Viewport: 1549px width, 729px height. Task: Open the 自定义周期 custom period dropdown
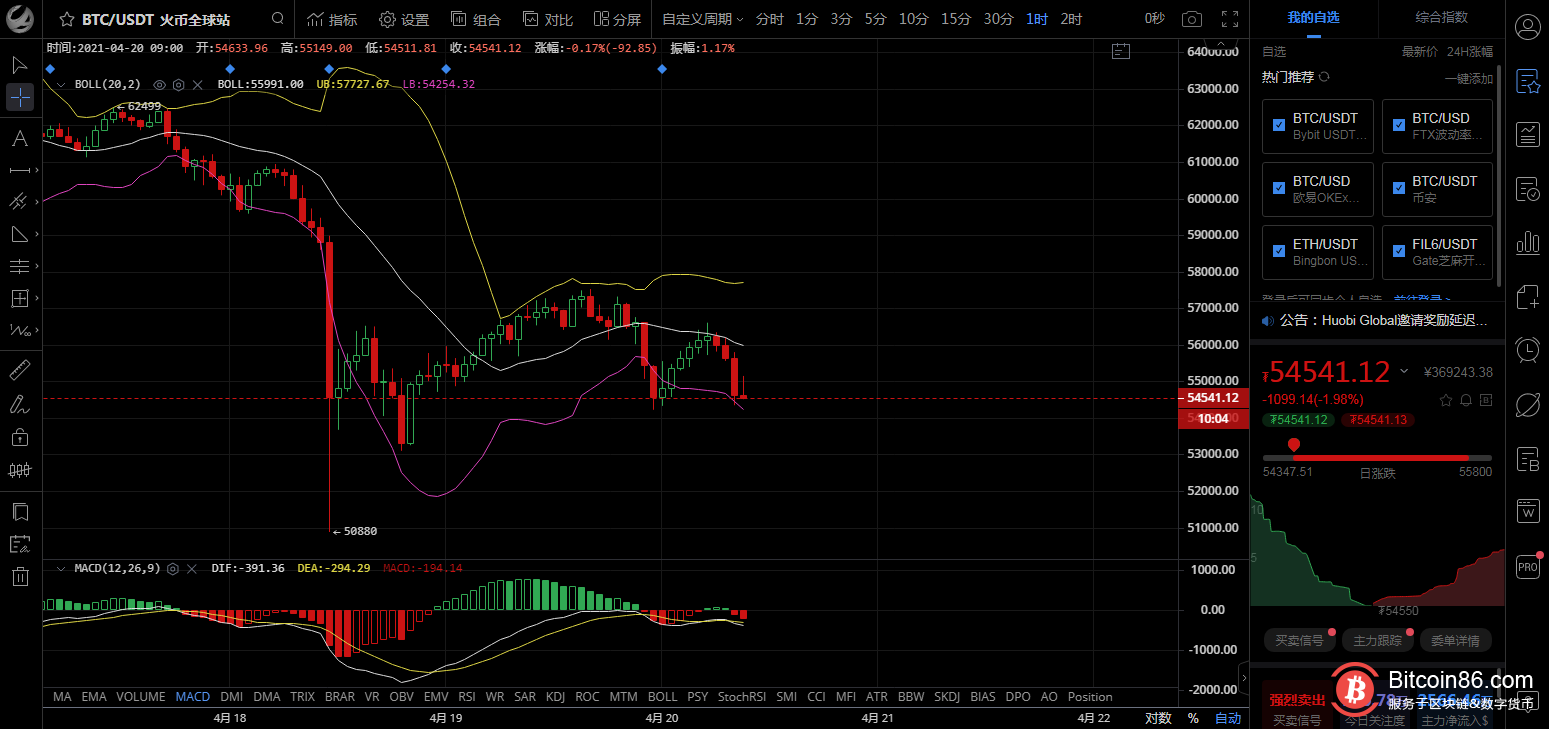[x=702, y=19]
